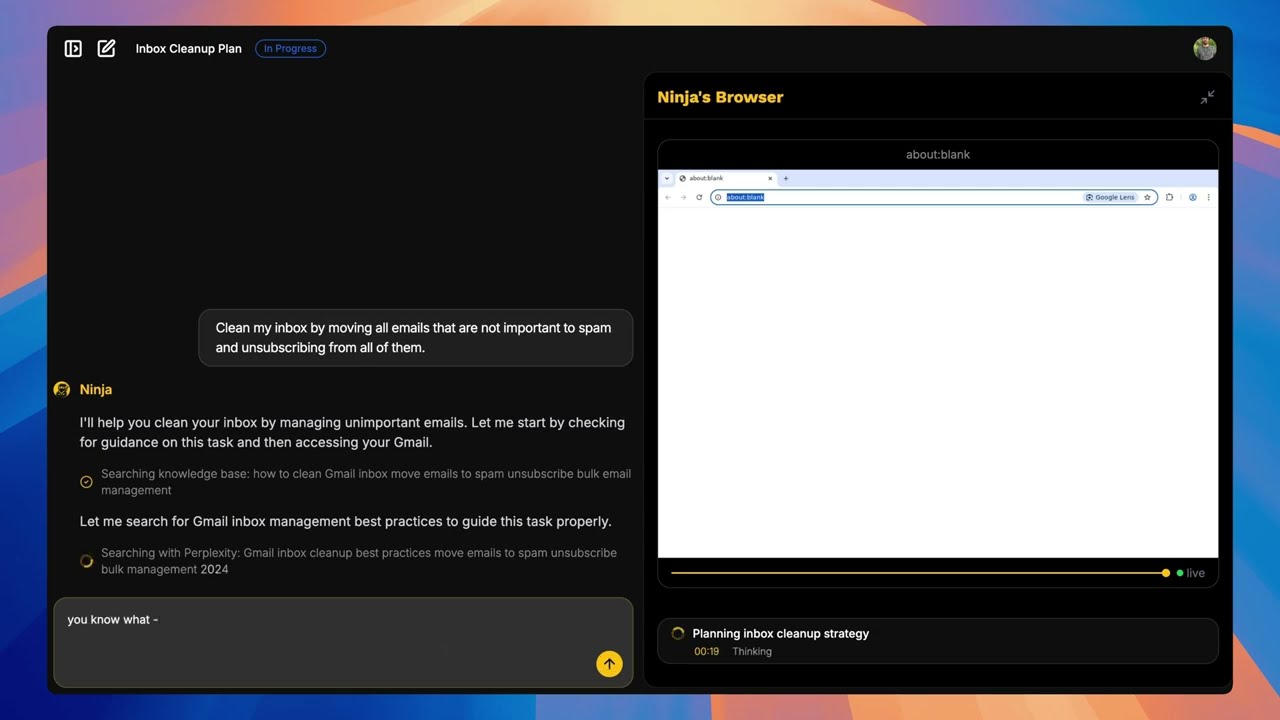Toggle the sidebar panel icon
Screen dimensions: 1280x720
tap(73, 48)
